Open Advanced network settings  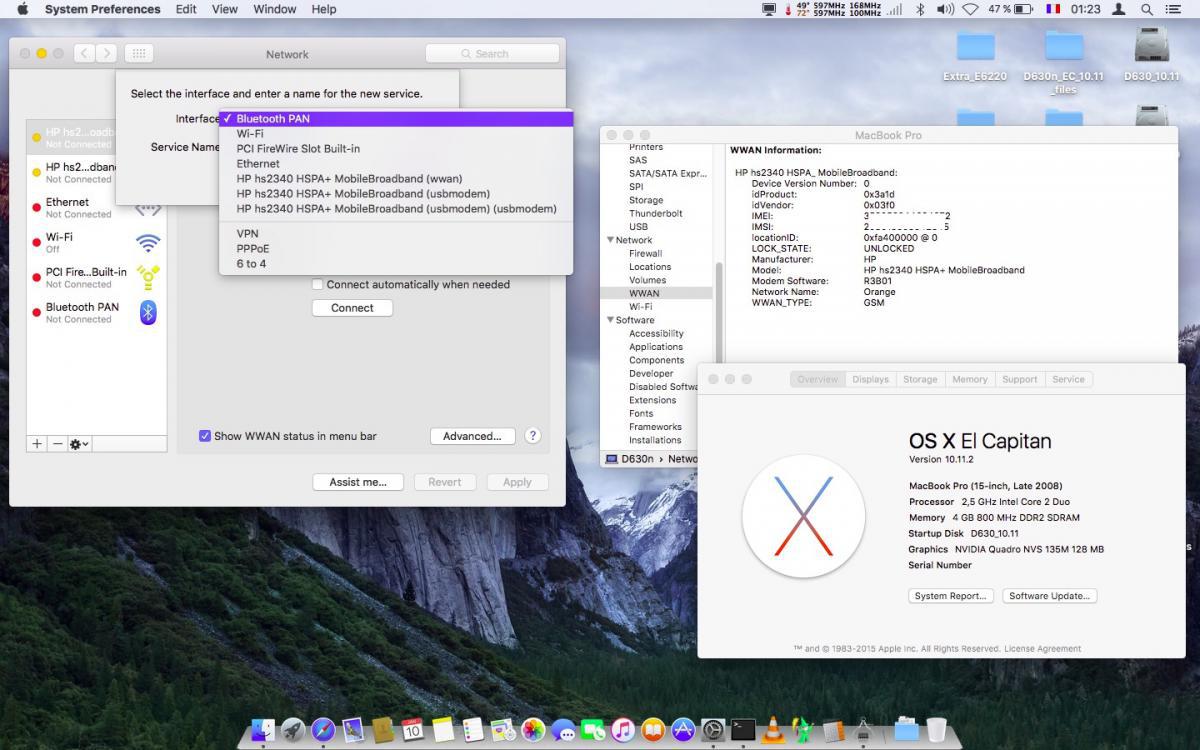(473, 436)
